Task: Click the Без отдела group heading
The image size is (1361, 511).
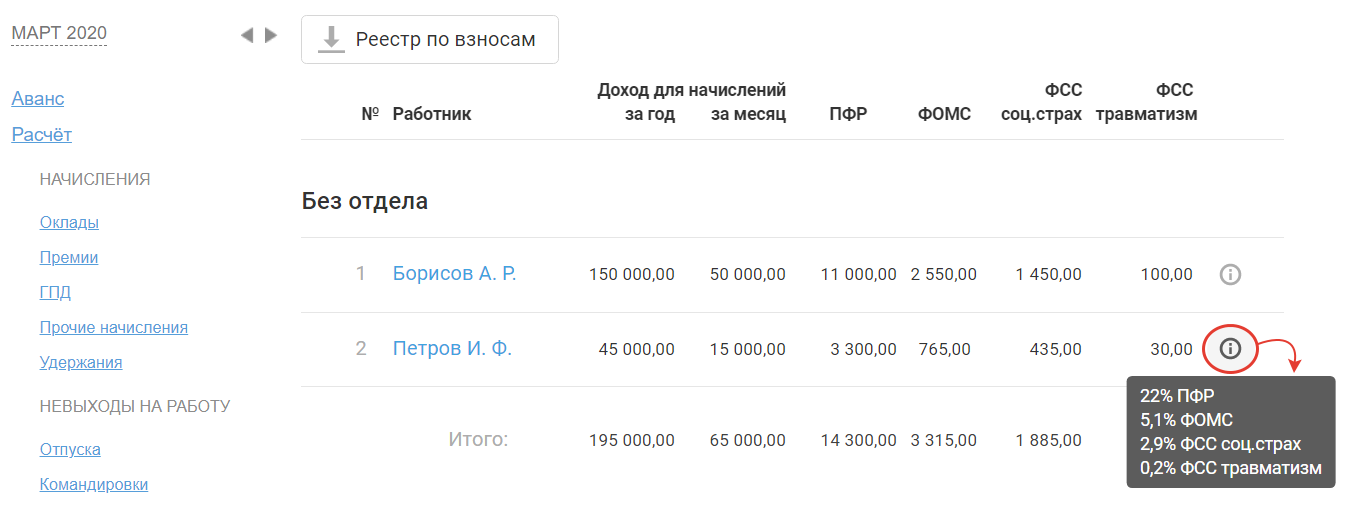Action: pos(365,201)
